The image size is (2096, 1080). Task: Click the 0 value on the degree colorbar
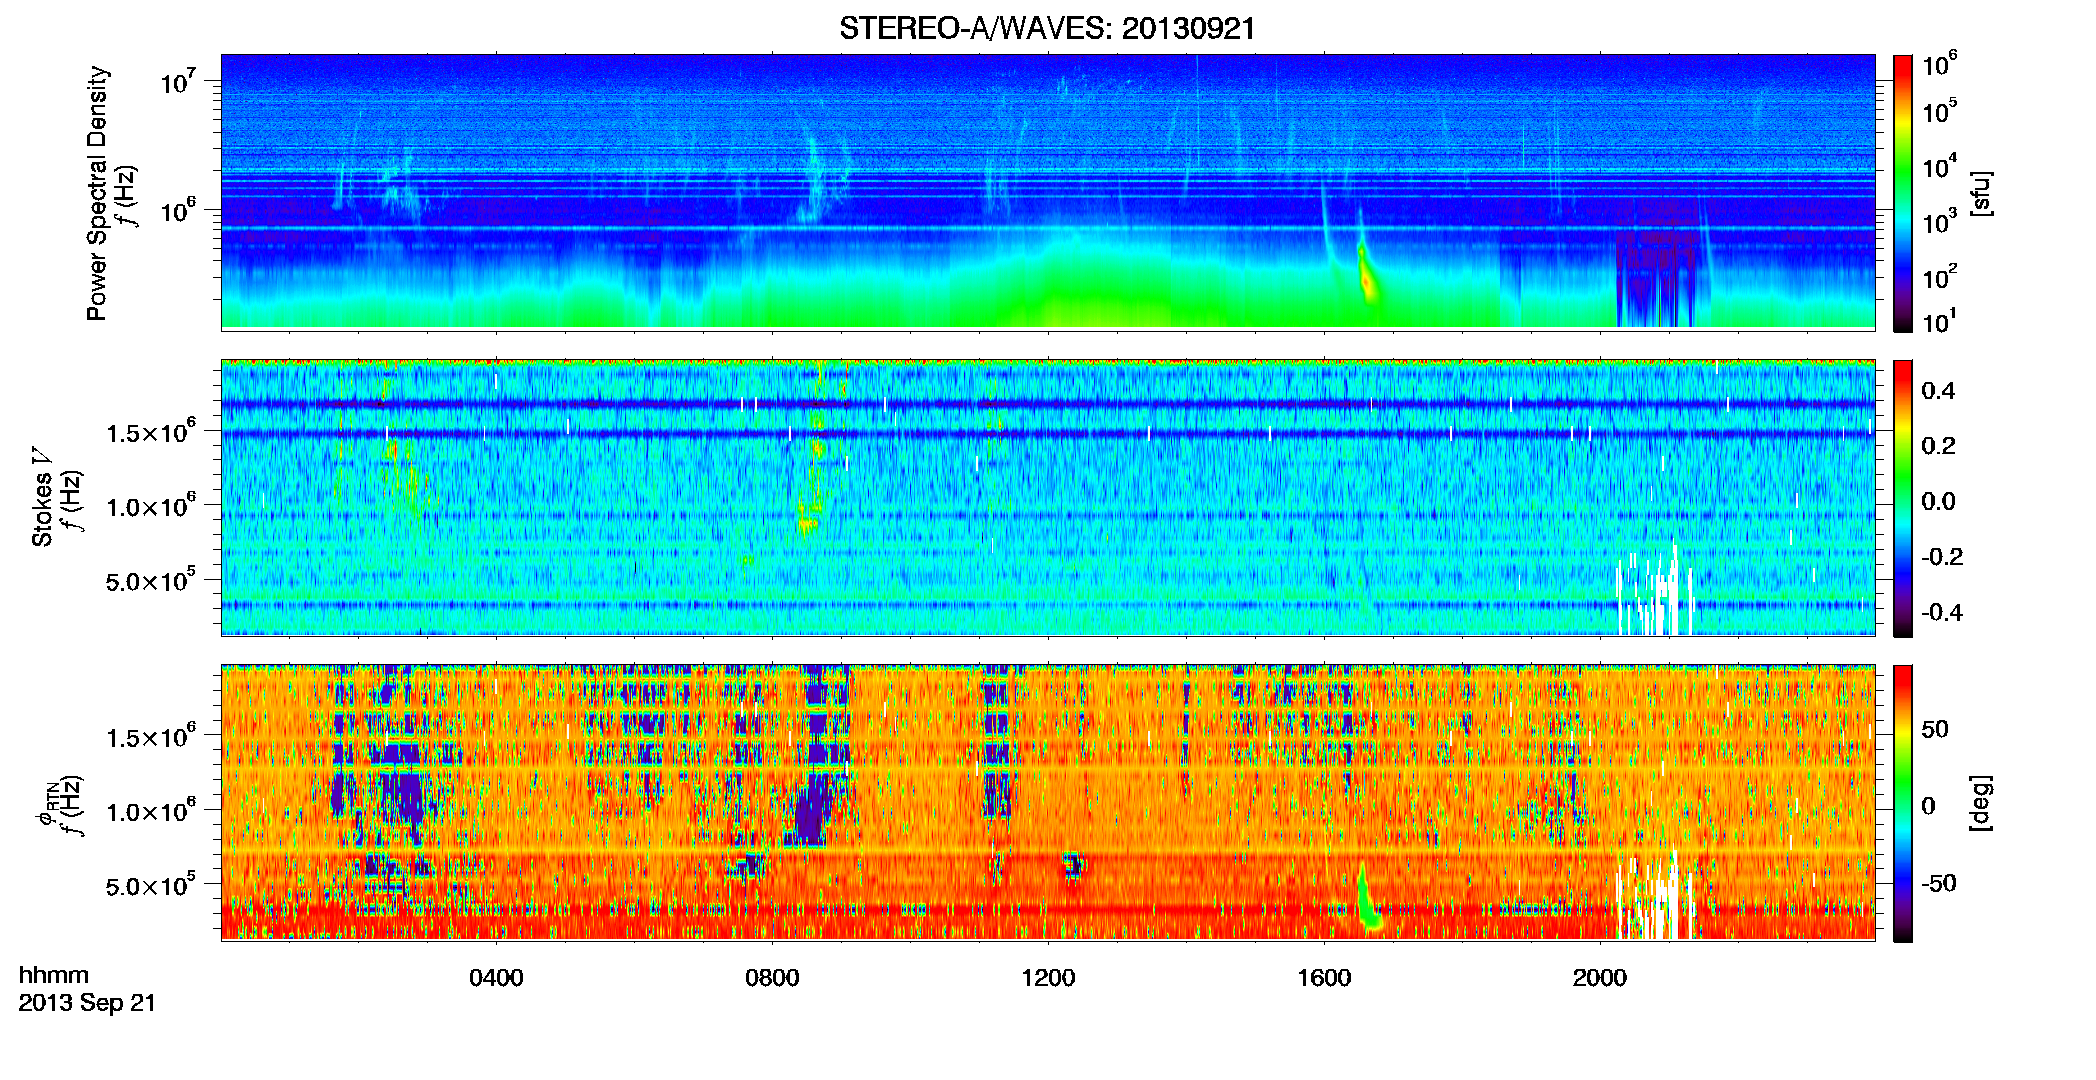pos(1928,806)
